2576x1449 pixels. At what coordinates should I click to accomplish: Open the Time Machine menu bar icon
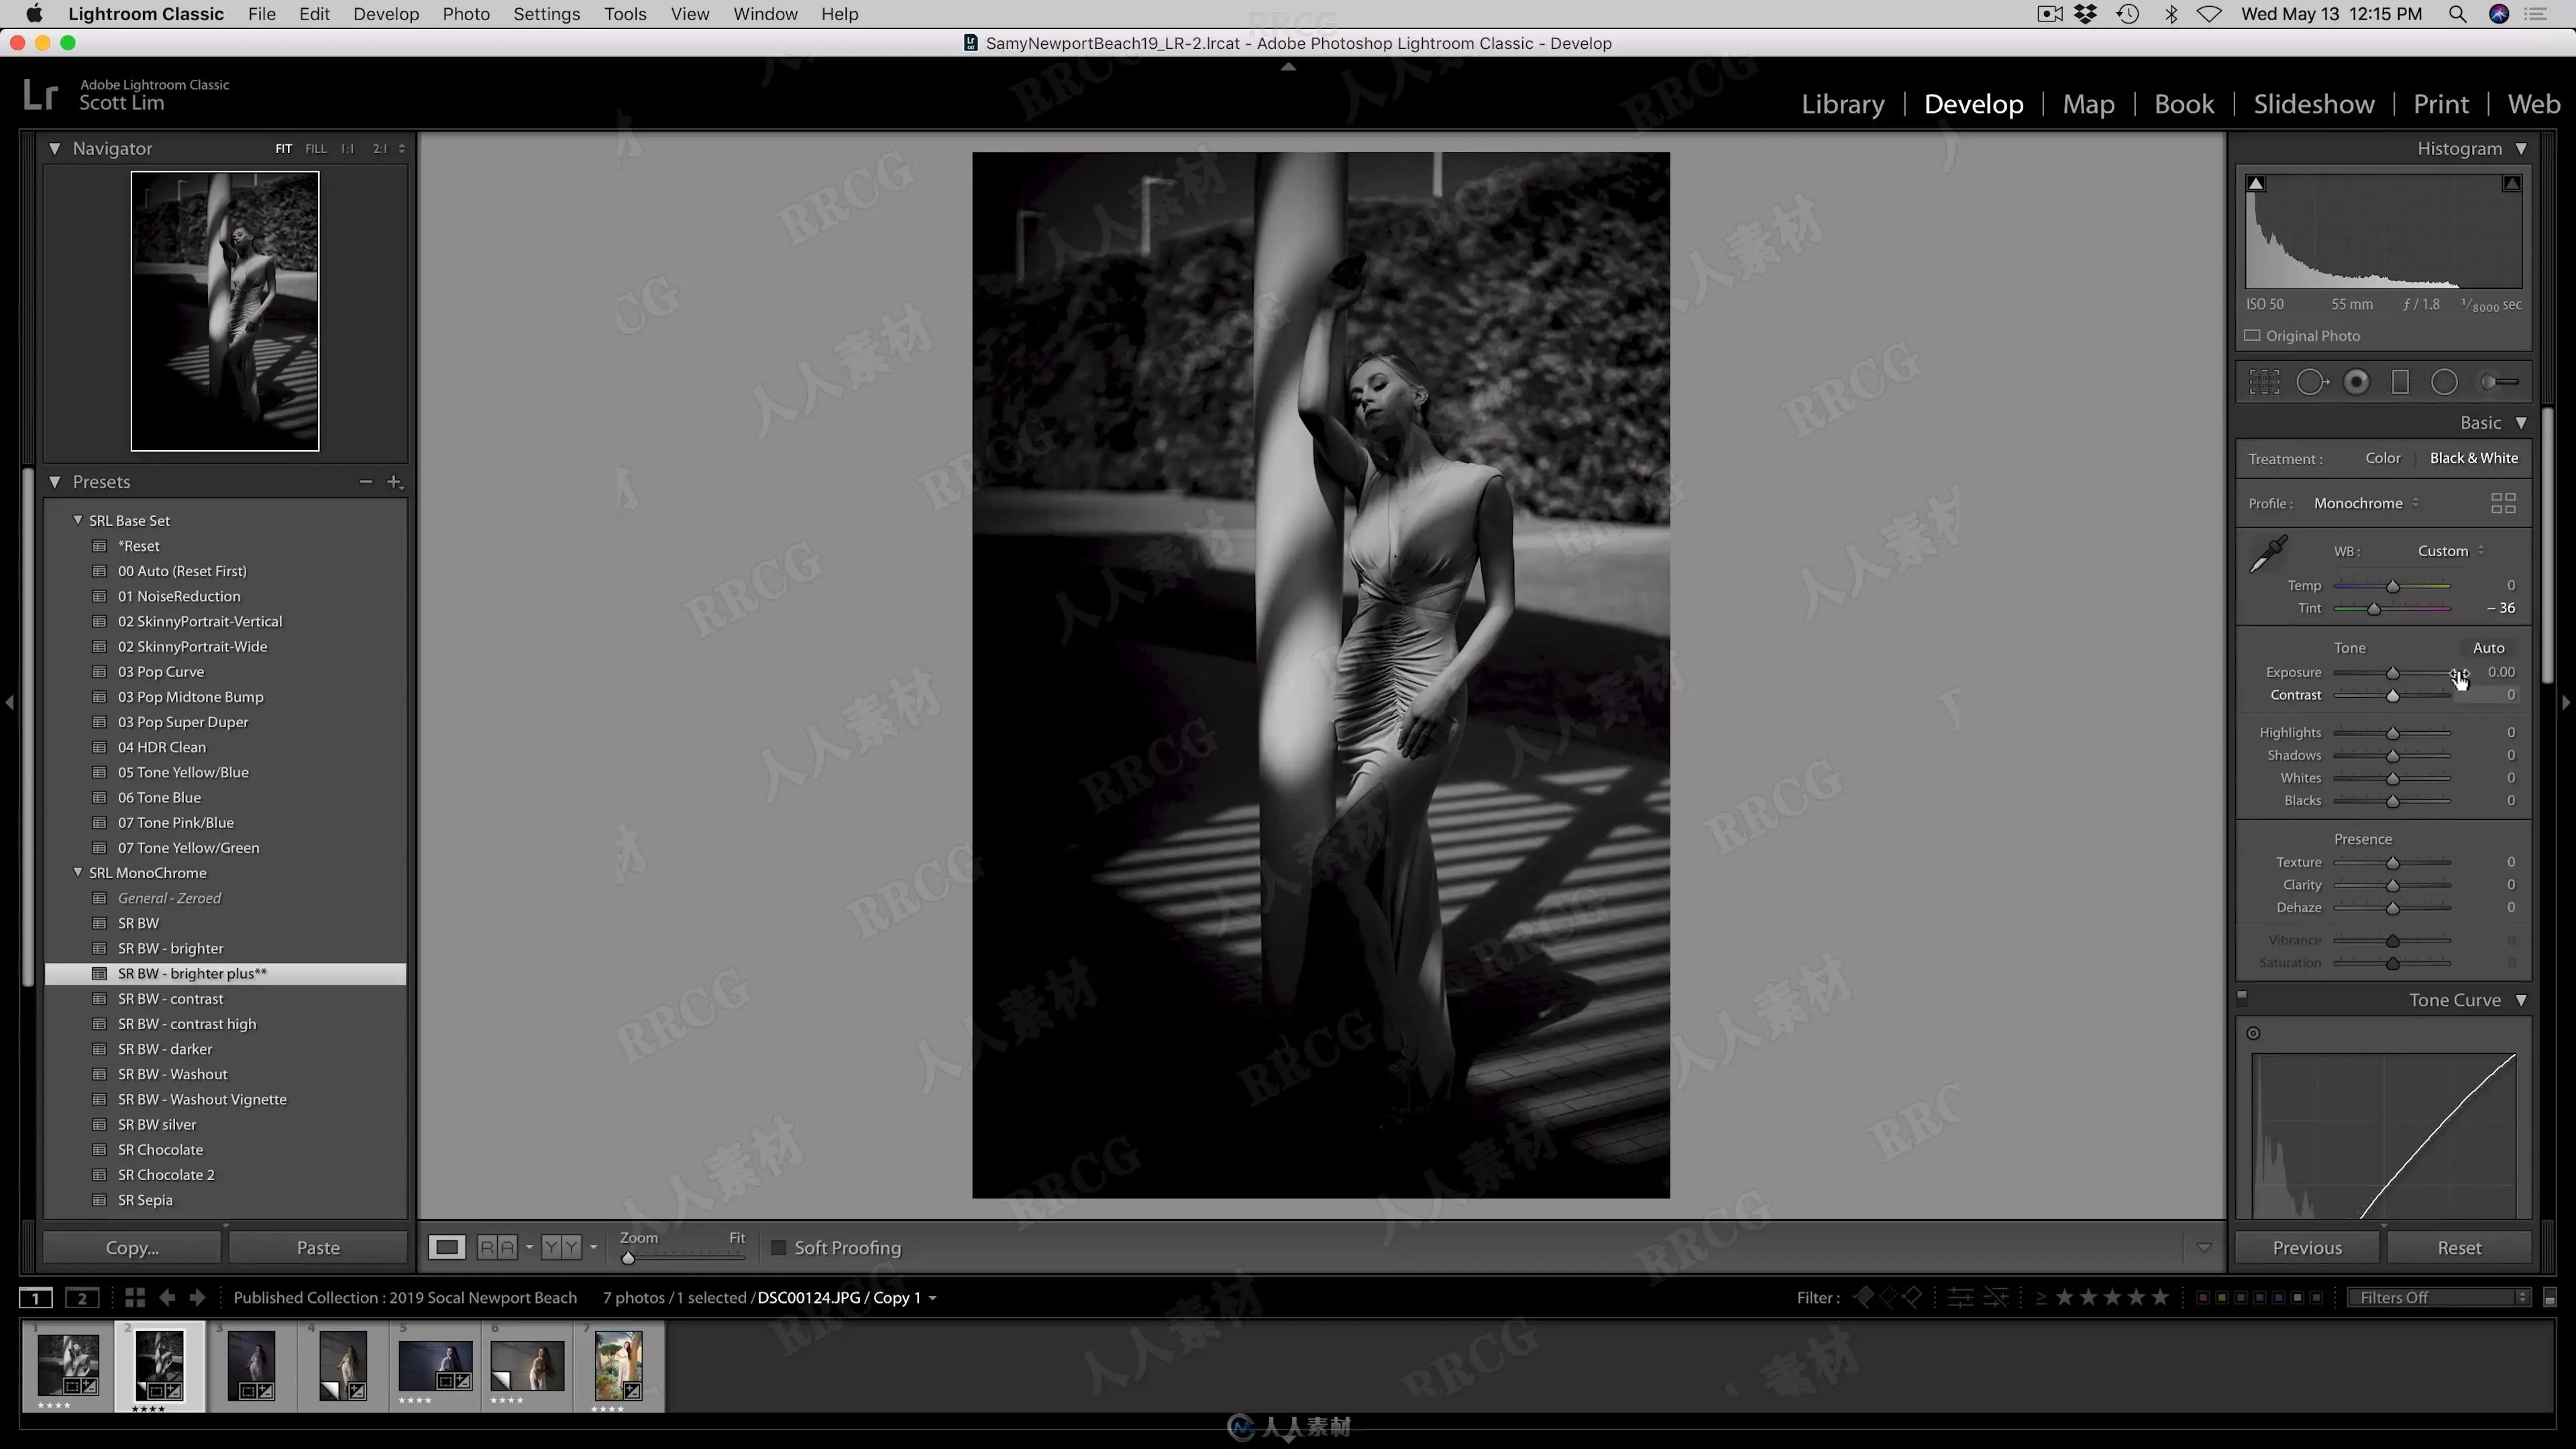pos(2128,14)
